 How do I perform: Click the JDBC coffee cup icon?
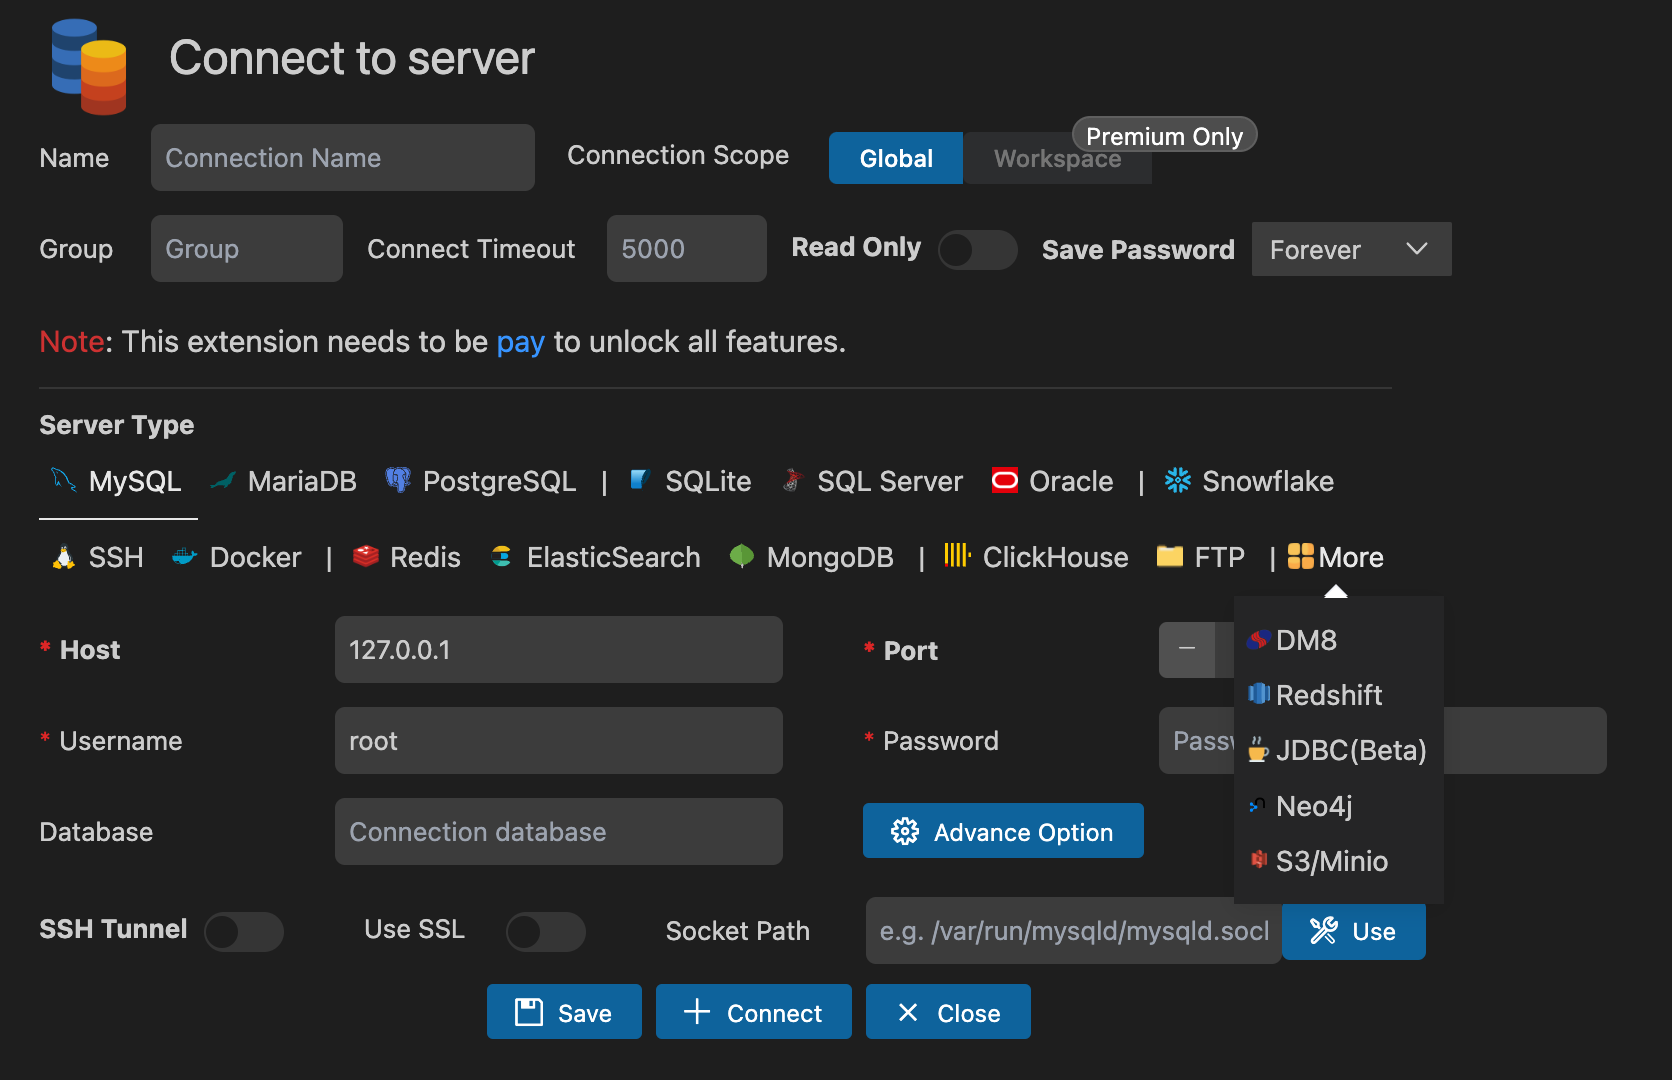[1258, 750]
